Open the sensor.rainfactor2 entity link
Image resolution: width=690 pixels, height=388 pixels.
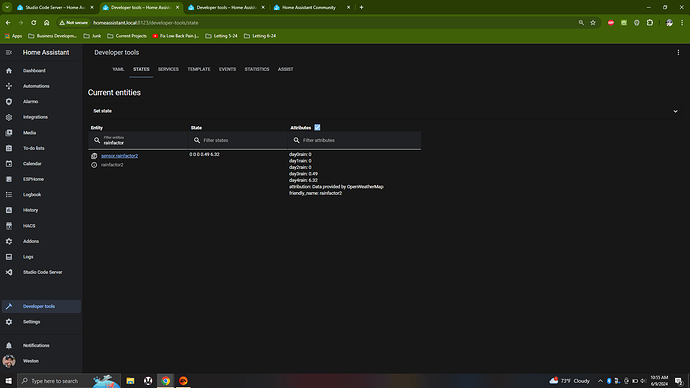point(120,156)
